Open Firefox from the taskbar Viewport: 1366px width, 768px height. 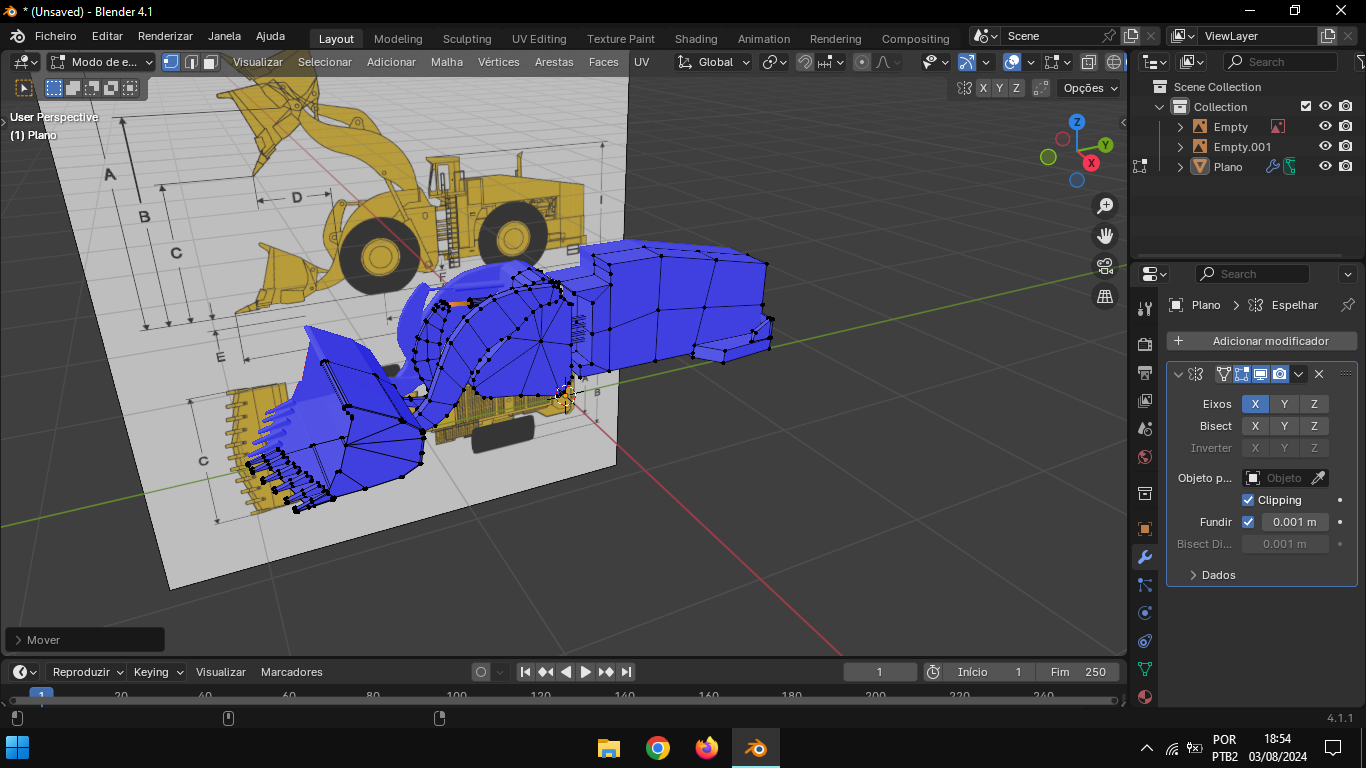[x=707, y=747]
